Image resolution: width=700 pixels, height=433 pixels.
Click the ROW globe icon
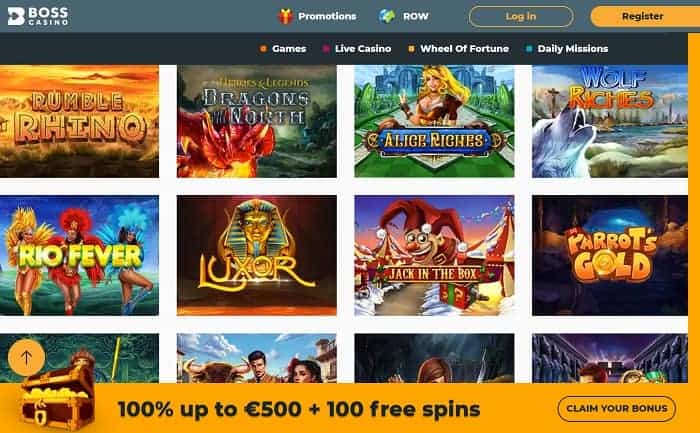coord(387,17)
